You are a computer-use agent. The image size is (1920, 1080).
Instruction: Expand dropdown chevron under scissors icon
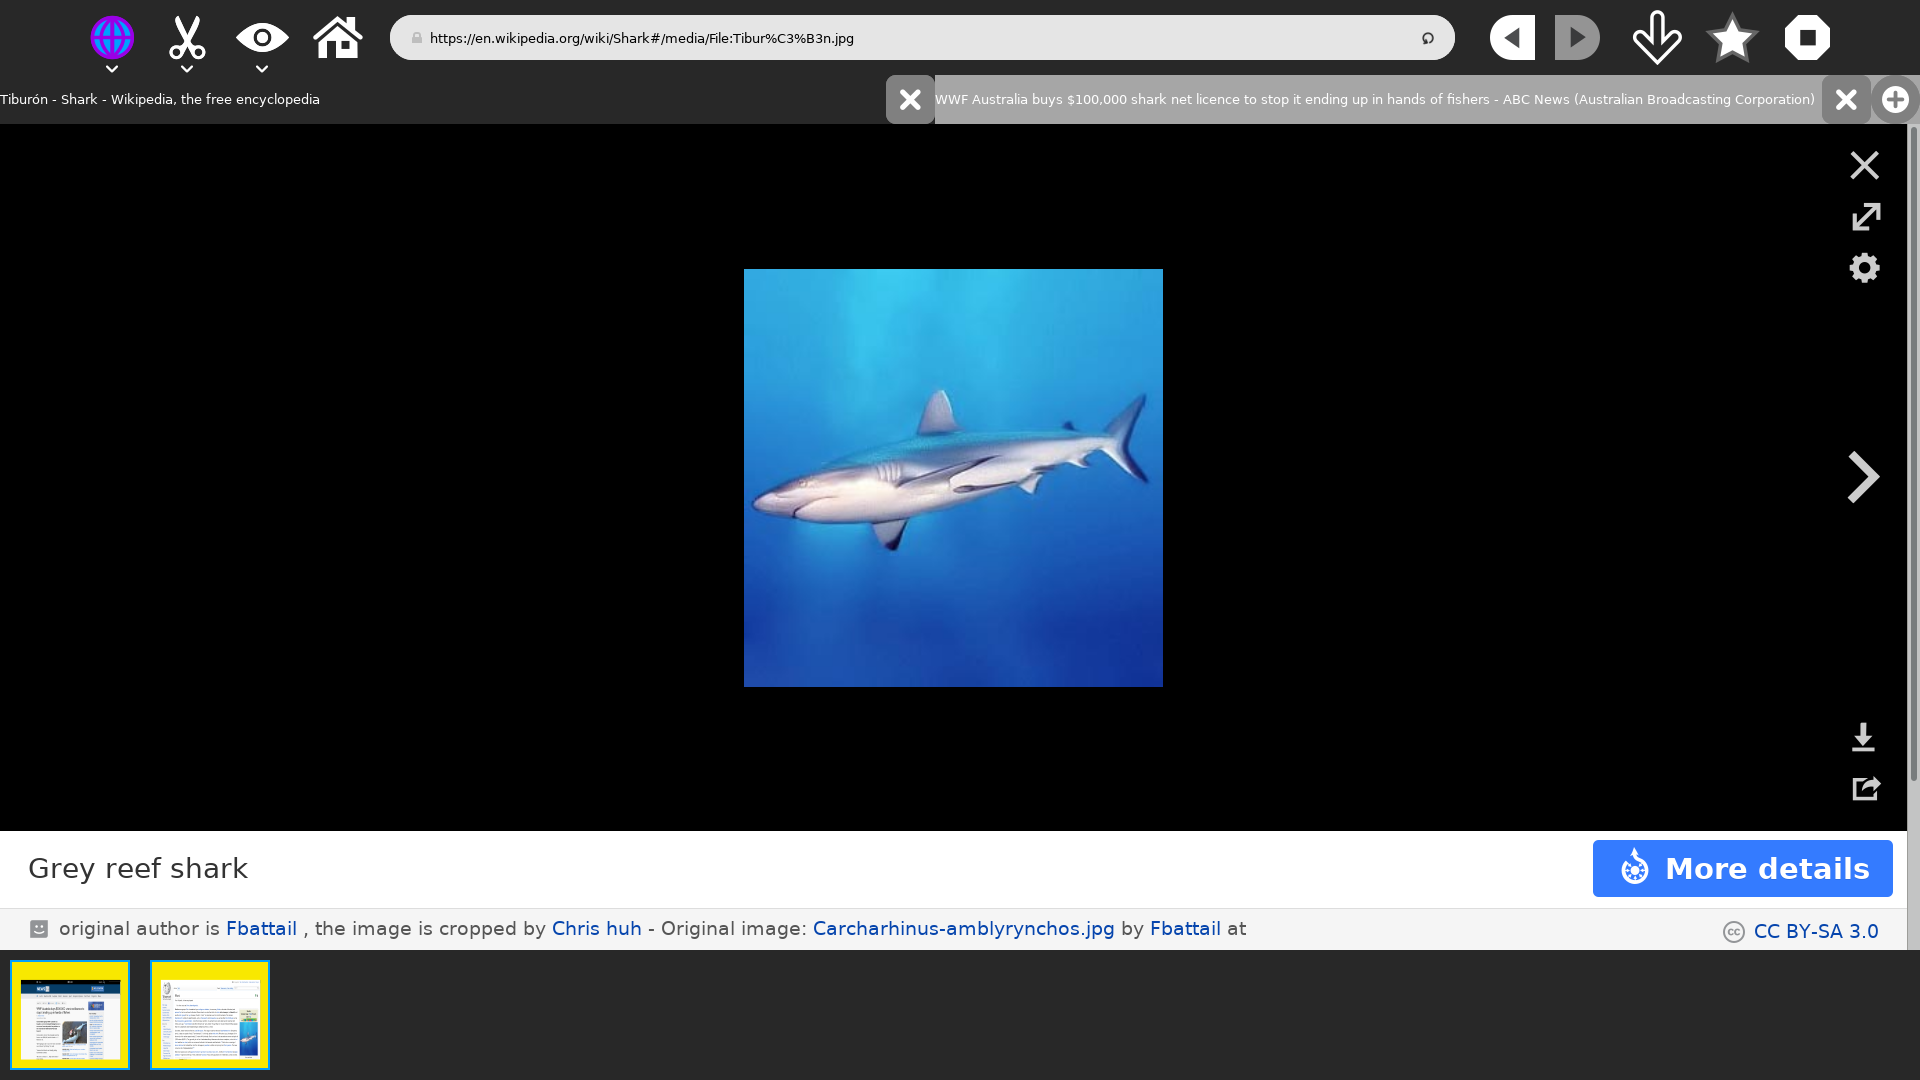(x=187, y=69)
